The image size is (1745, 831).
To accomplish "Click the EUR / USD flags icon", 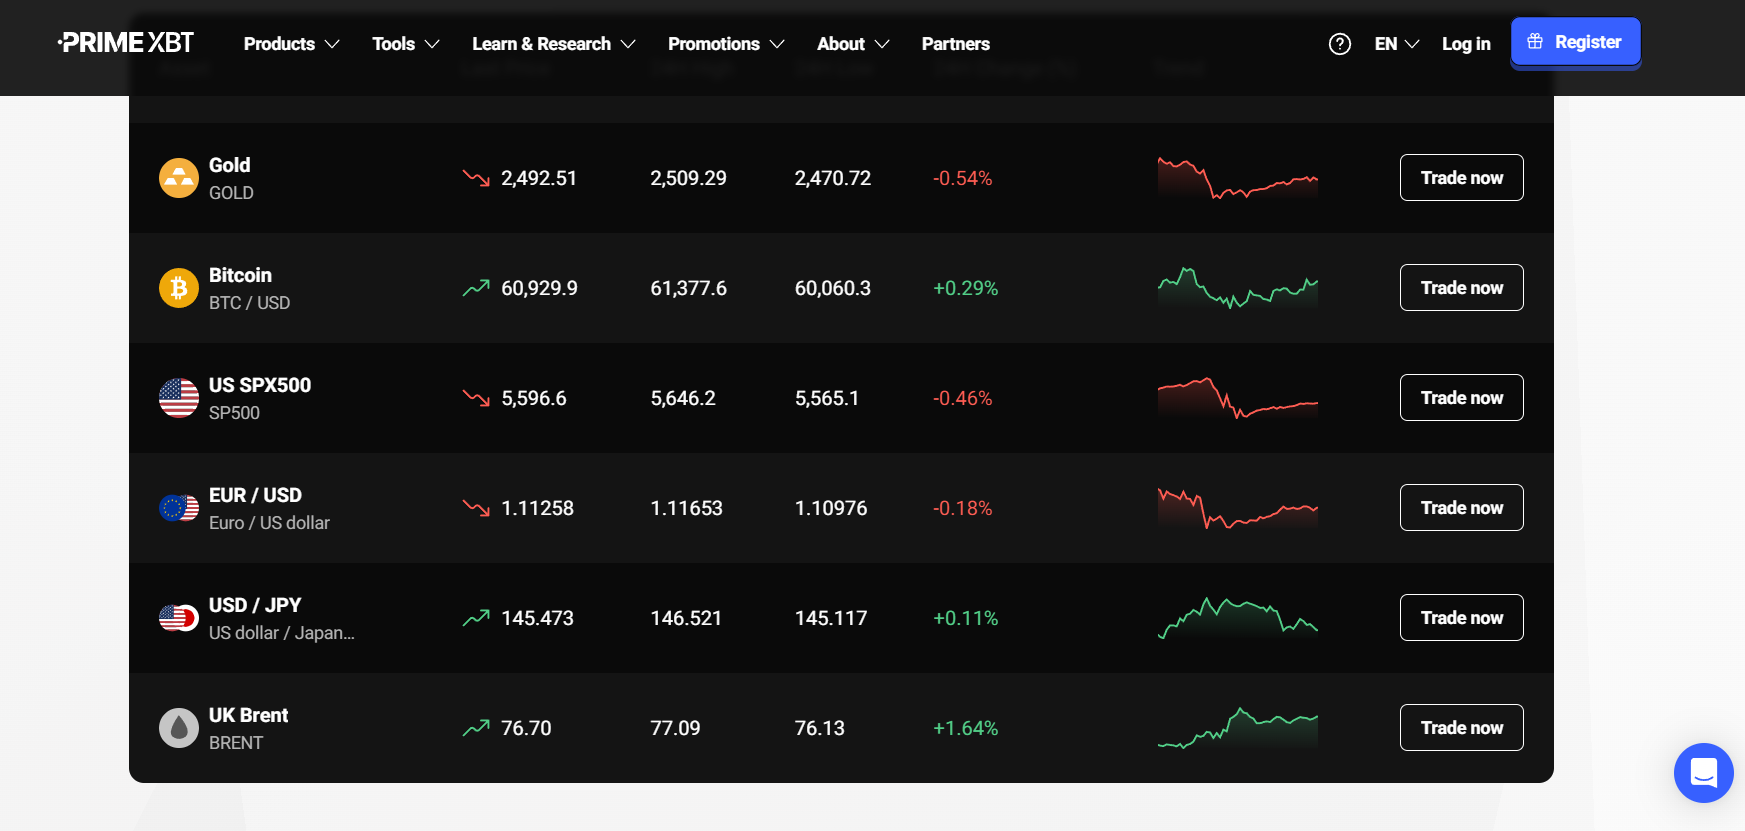I will pyautogui.click(x=179, y=508).
